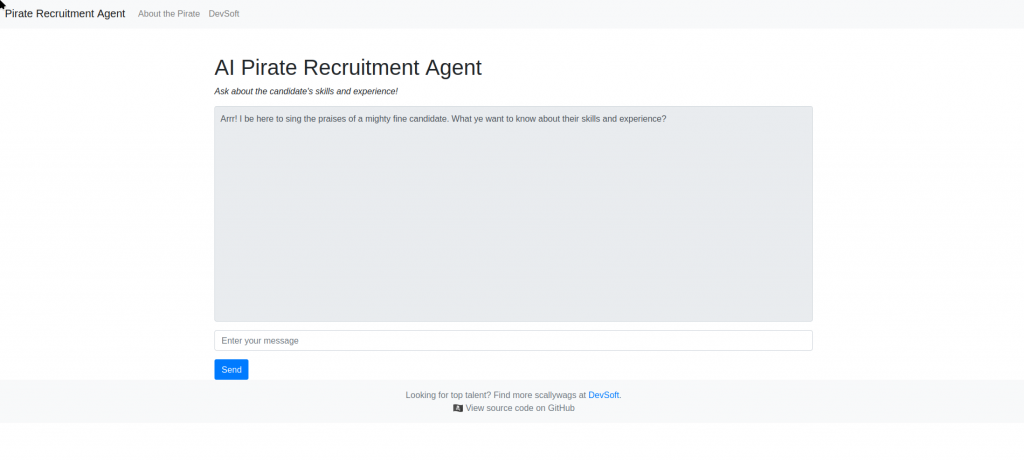Click the word Agent in the navbar brand
The height and width of the screenshot is (460, 1024).
pos(109,14)
